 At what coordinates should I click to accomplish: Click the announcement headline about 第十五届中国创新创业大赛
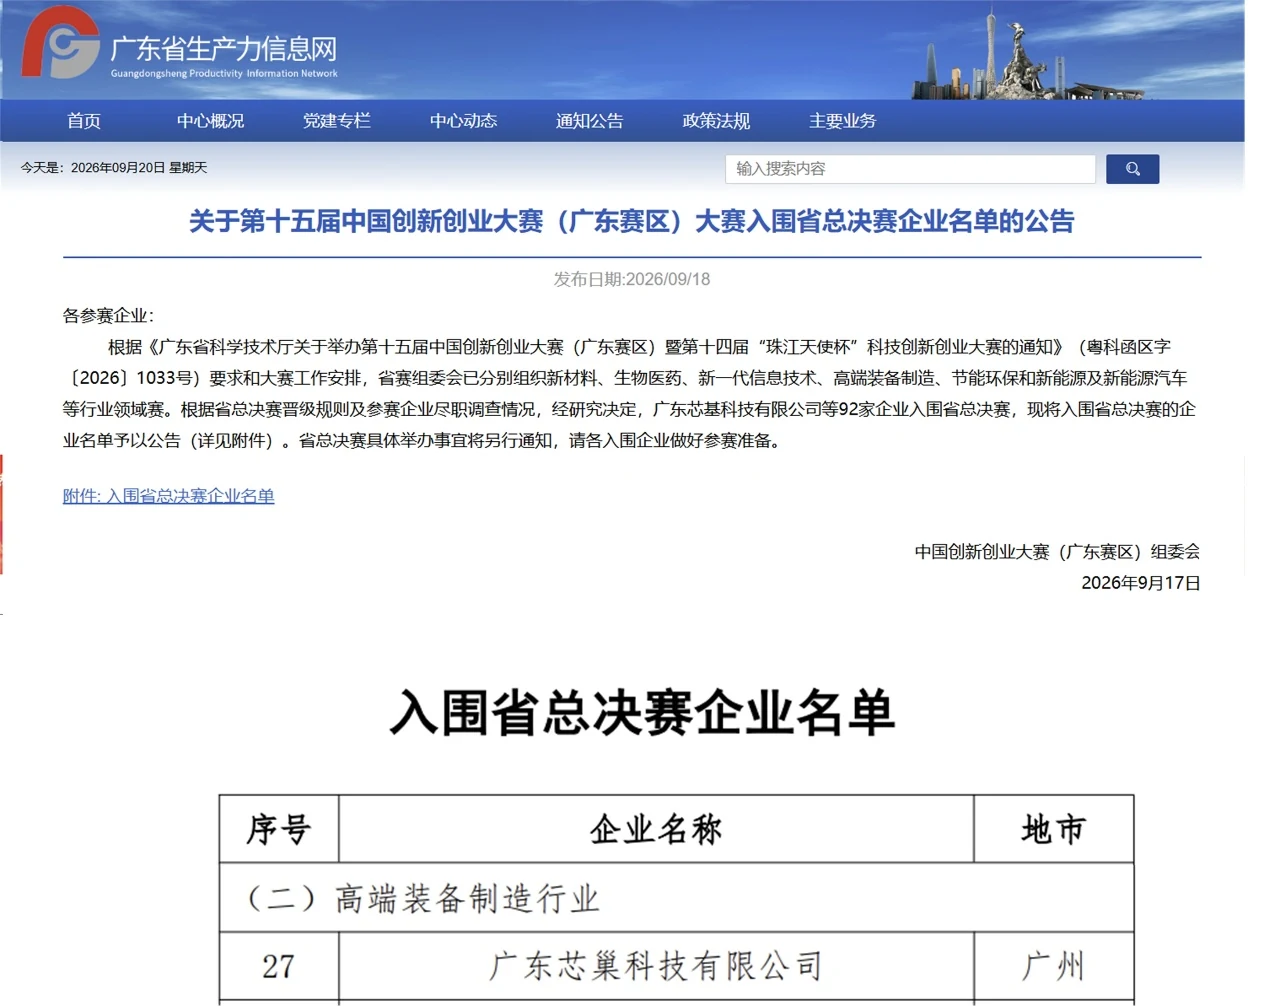632,221
